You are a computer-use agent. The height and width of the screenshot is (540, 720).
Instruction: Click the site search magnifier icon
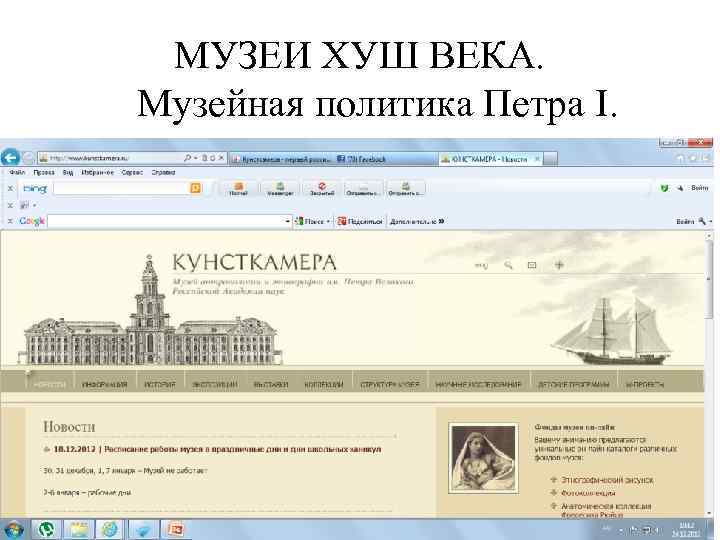tap(508, 265)
